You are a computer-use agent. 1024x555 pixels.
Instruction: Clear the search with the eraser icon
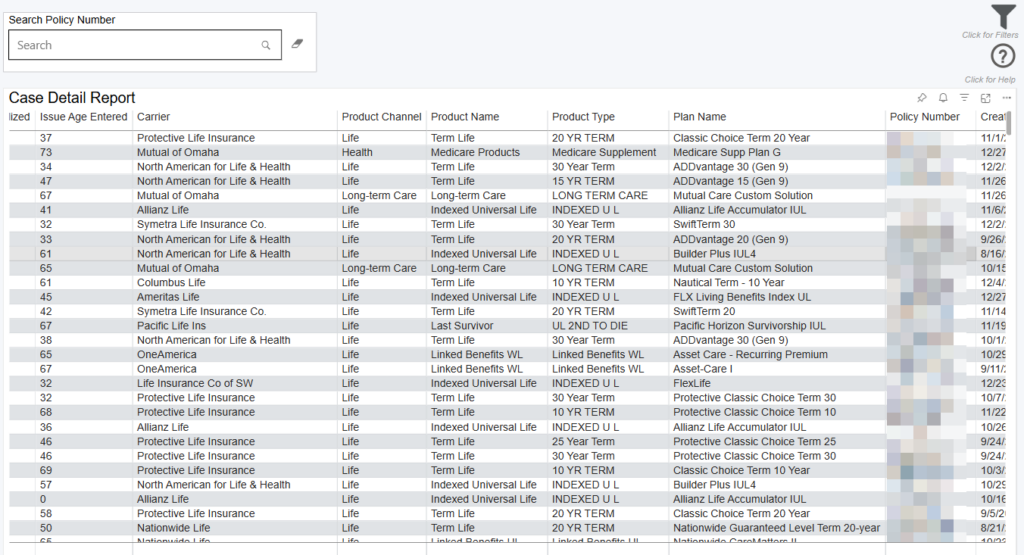(296, 45)
